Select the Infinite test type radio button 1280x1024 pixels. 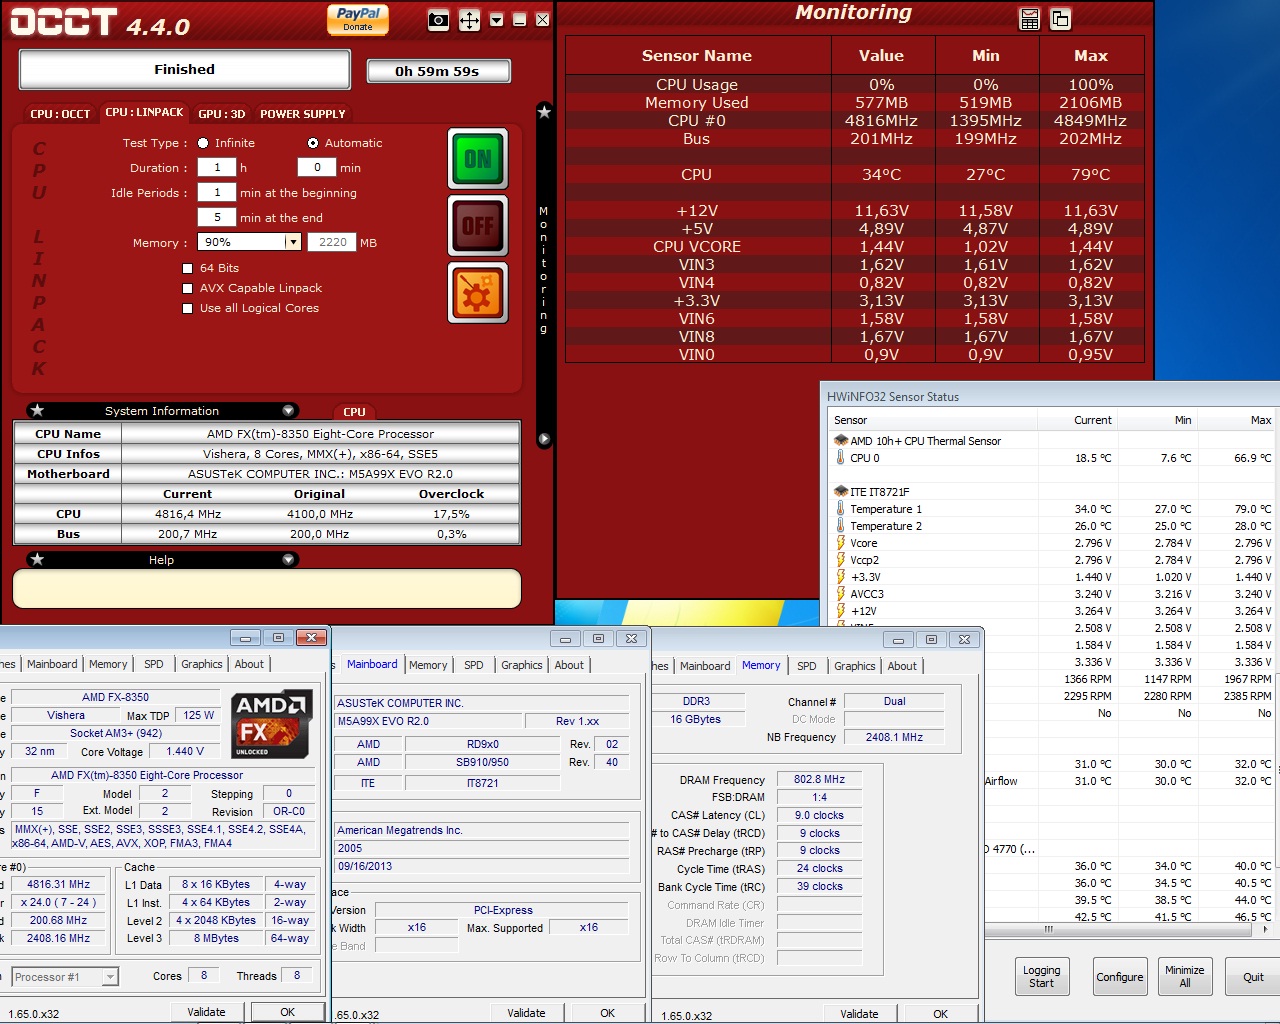[x=203, y=143]
